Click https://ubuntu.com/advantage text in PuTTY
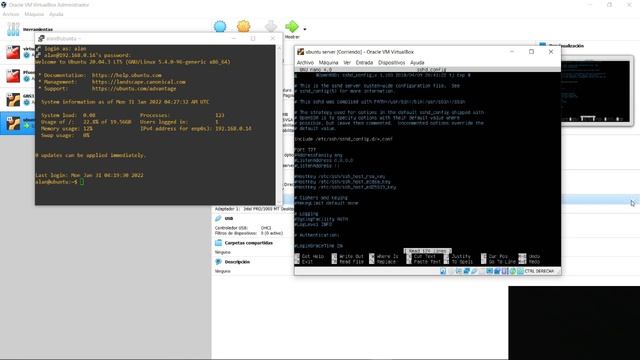This screenshot has height=360, width=640. [134, 88]
